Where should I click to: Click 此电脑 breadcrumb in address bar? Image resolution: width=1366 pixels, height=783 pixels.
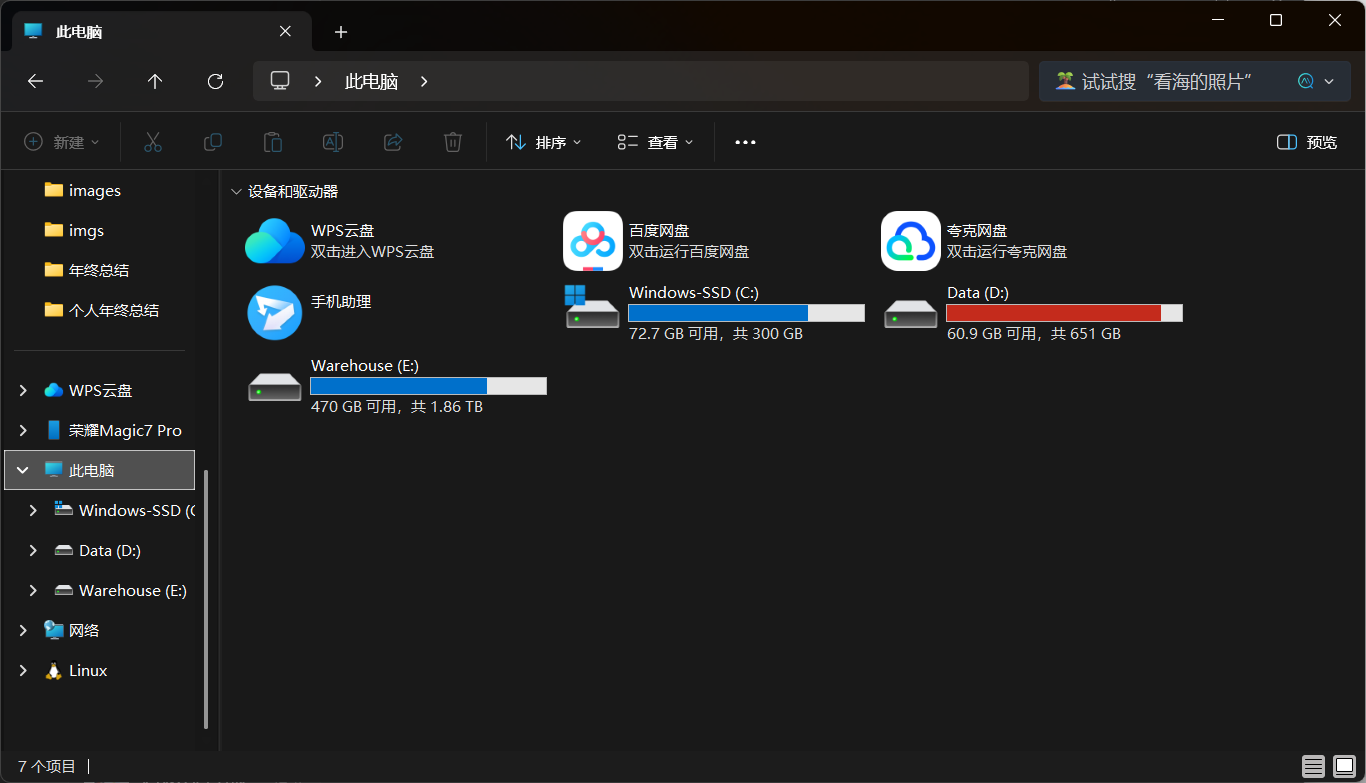tap(371, 82)
